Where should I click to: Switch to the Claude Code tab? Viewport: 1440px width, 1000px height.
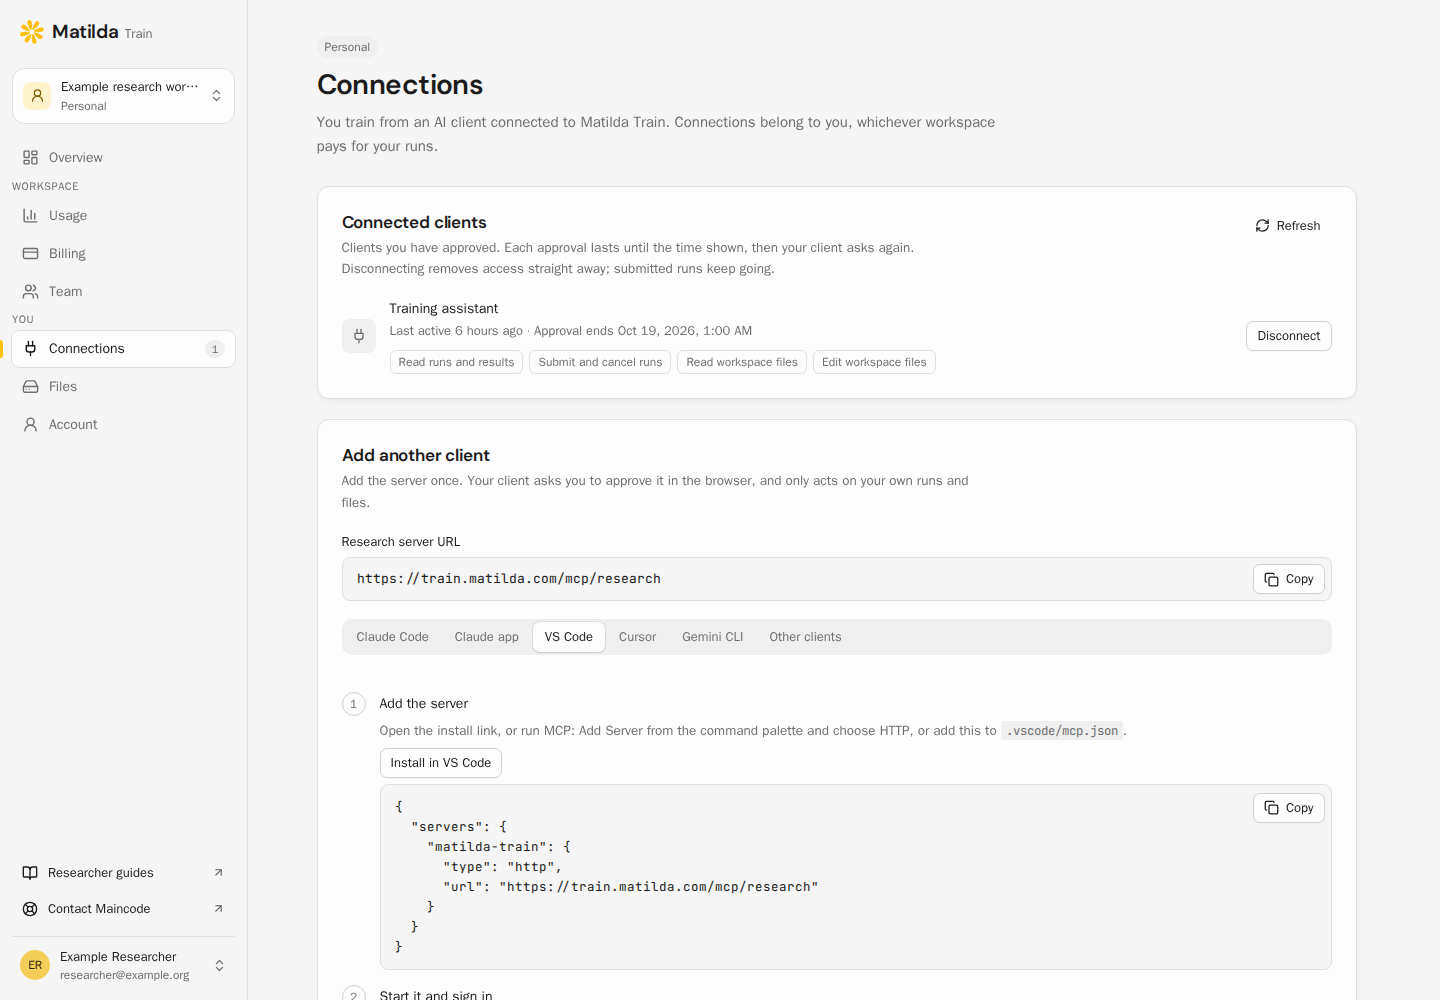pyautogui.click(x=392, y=637)
